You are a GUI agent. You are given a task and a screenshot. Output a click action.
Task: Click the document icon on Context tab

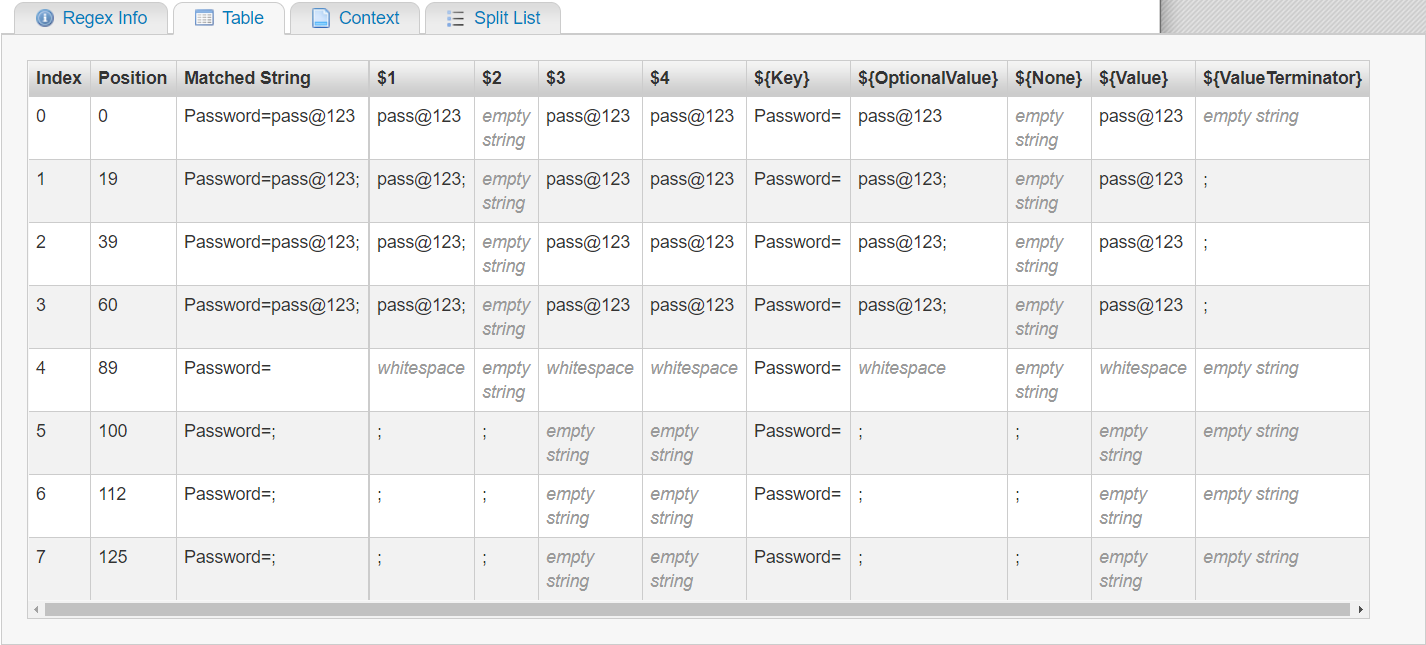pos(320,17)
